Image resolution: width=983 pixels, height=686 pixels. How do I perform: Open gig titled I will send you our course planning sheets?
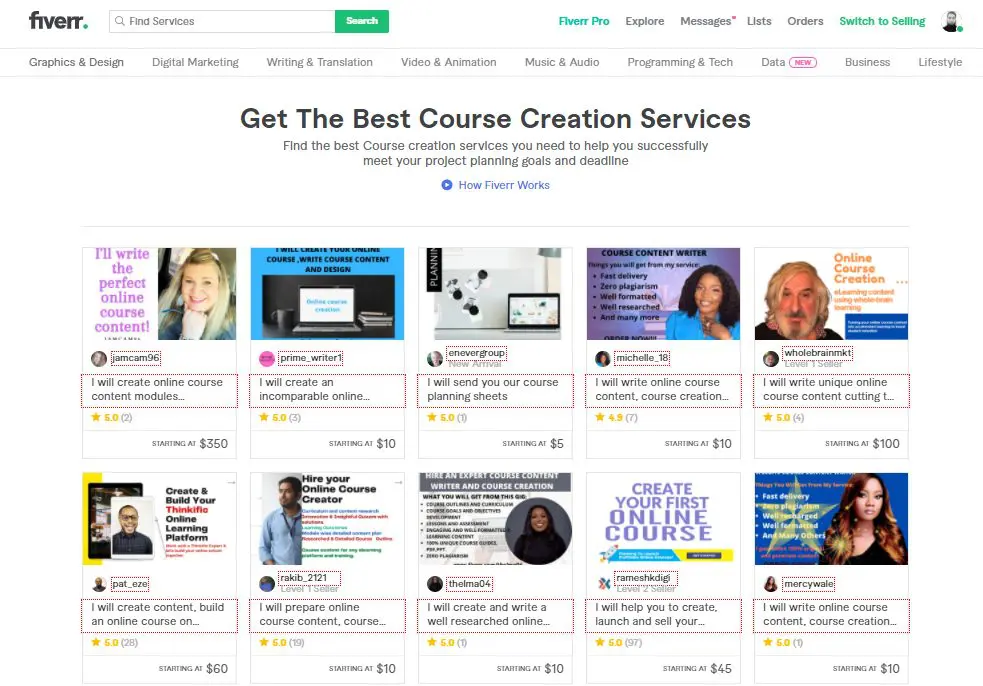tap(495, 390)
